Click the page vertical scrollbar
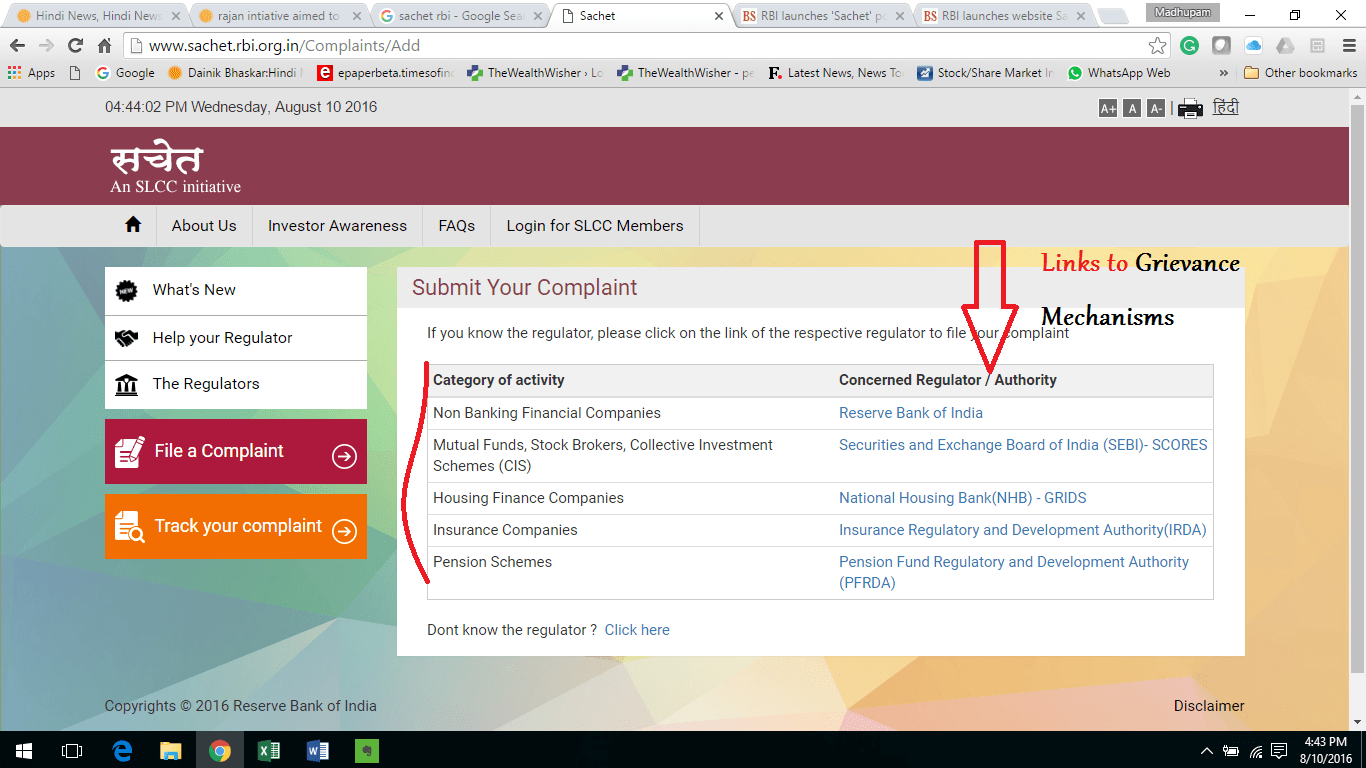The height and width of the screenshot is (768, 1366). pyautogui.click(x=1357, y=390)
